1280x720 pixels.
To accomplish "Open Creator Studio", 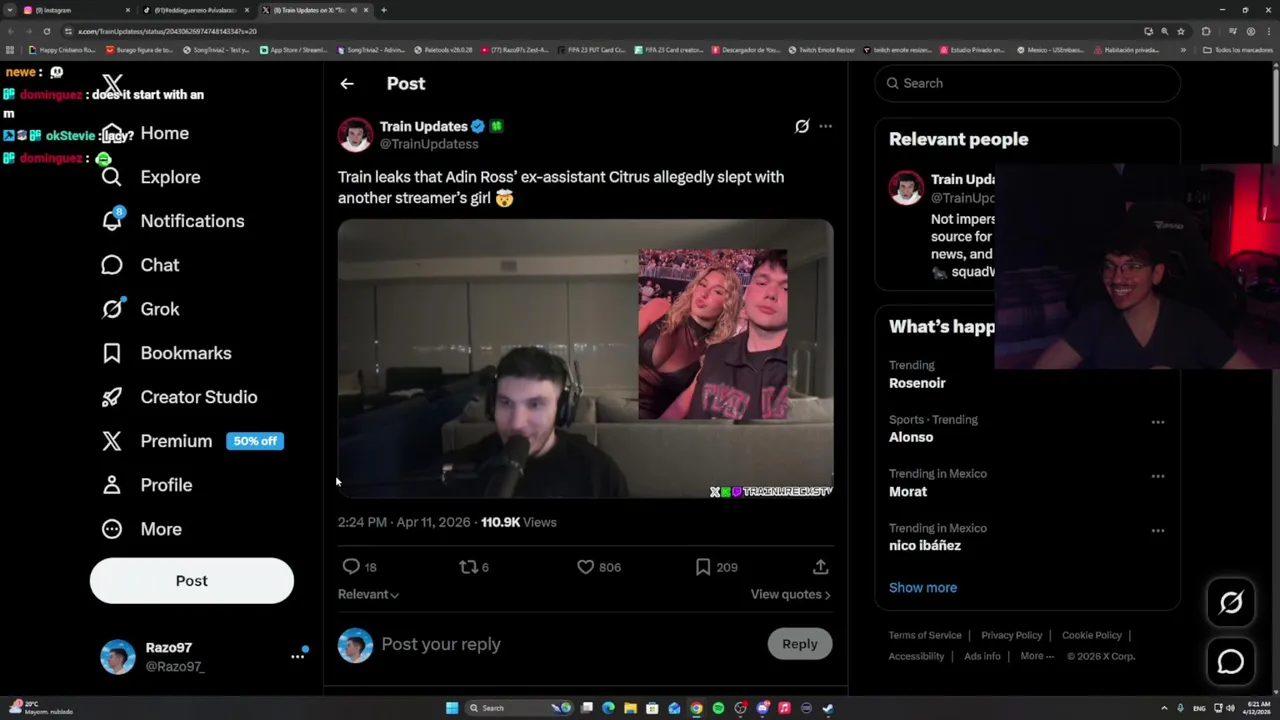I will (x=179, y=397).
